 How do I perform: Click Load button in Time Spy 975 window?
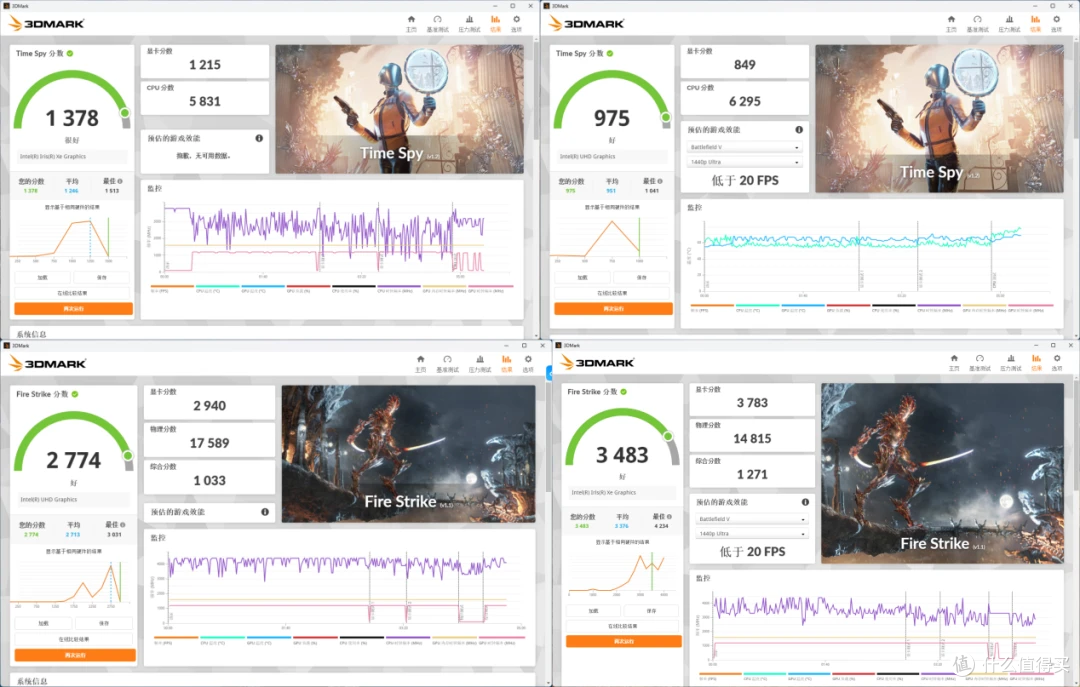click(x=583, y=278)
